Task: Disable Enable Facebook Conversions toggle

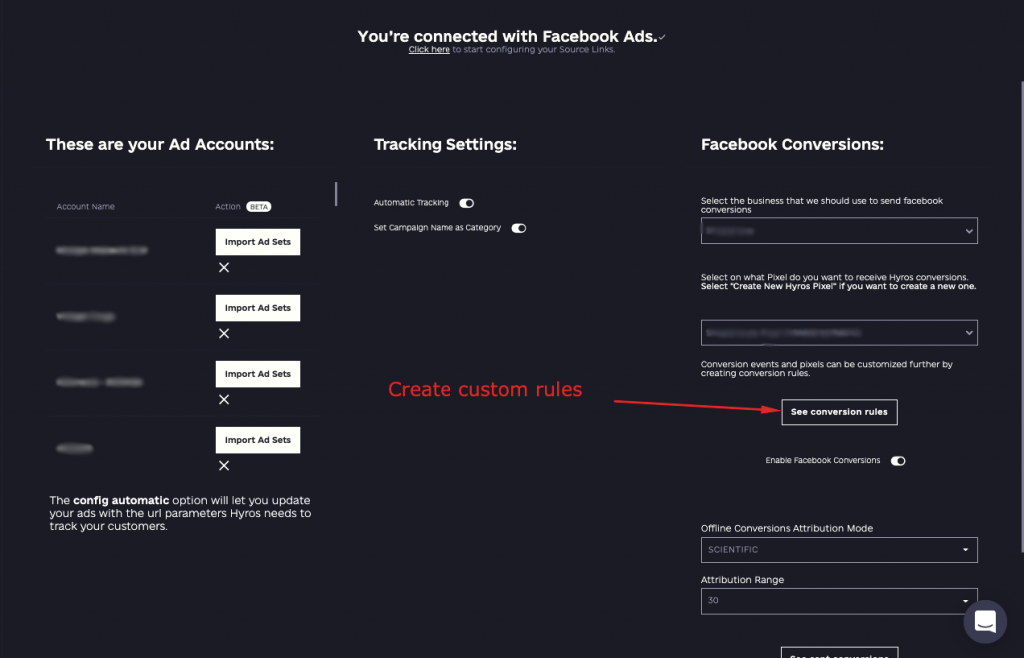Action: (898, 461)
